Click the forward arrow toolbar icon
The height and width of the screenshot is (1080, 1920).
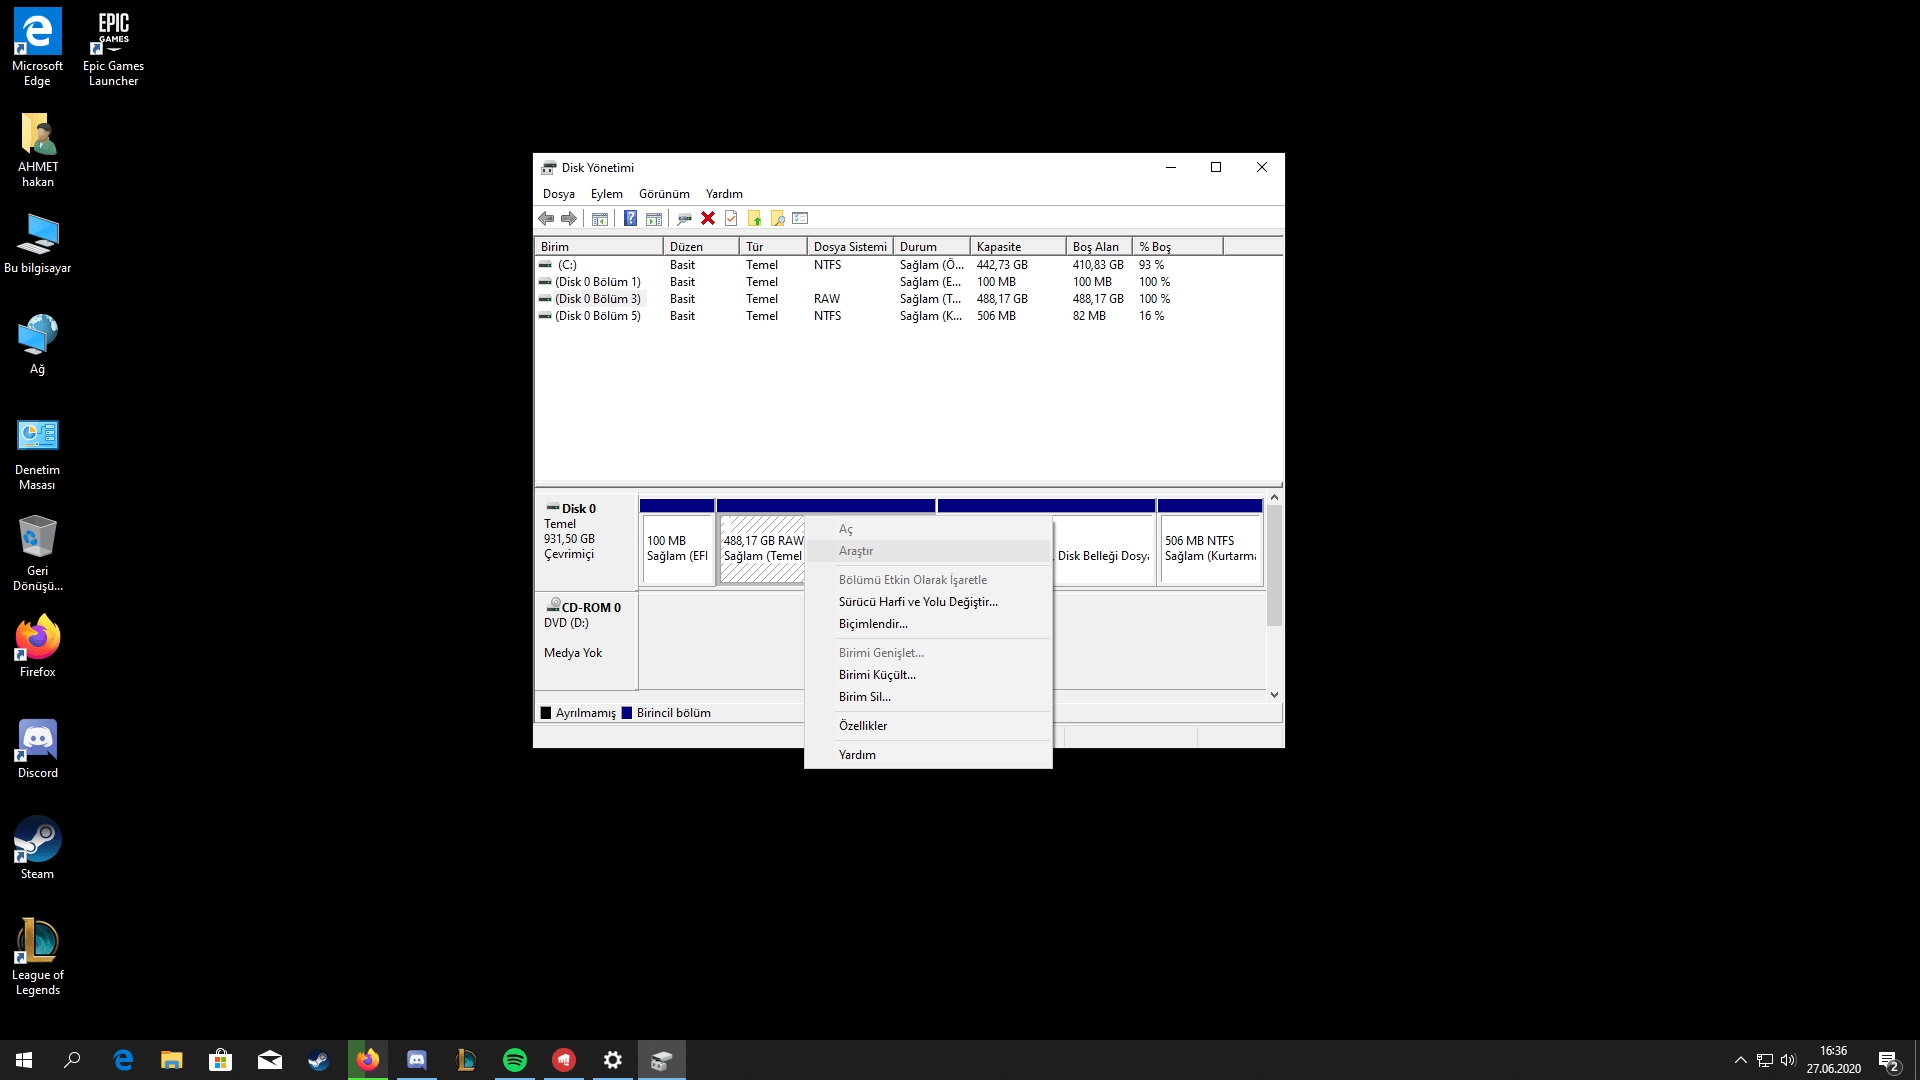coord(569,218)
